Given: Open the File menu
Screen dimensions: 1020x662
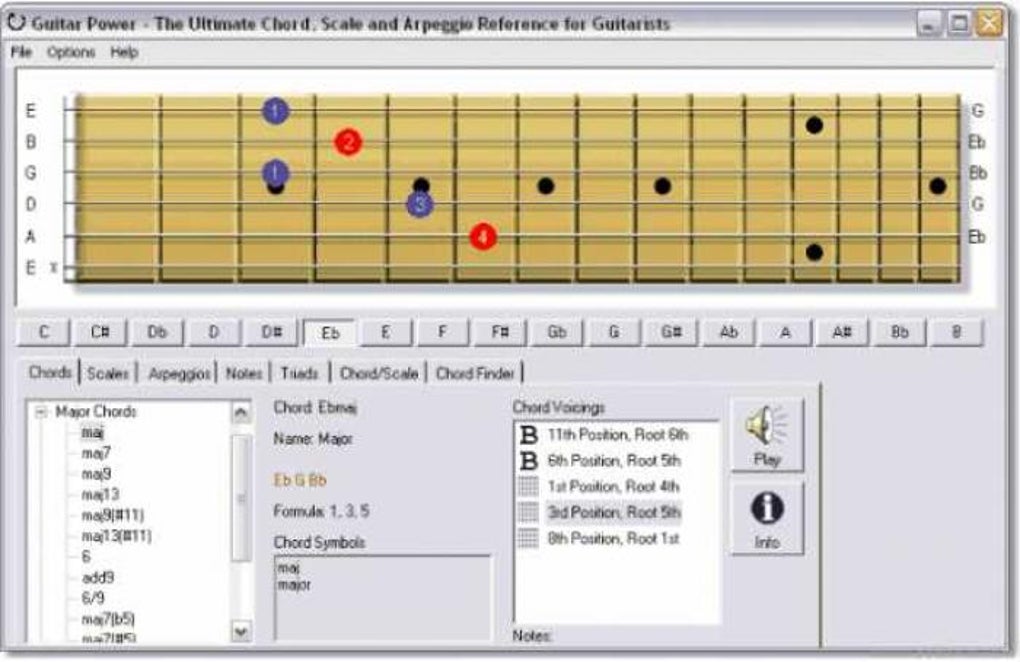Looking at the screenshot, I should pyautogui.click(x=21, y=52).
